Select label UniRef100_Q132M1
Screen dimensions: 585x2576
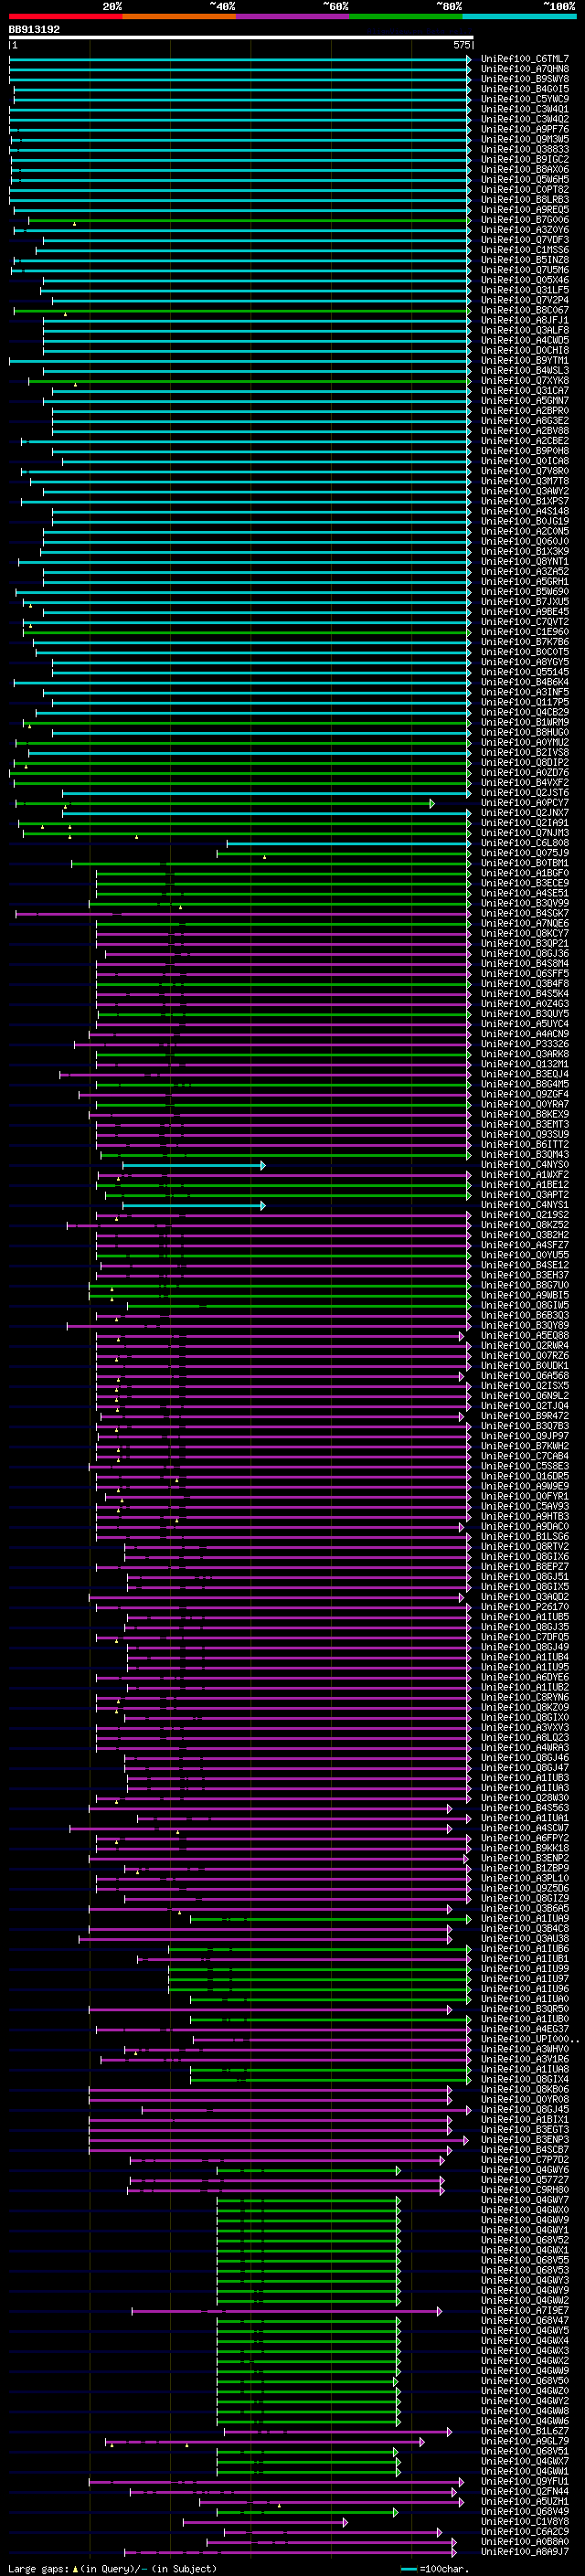tap(524, 1064)
